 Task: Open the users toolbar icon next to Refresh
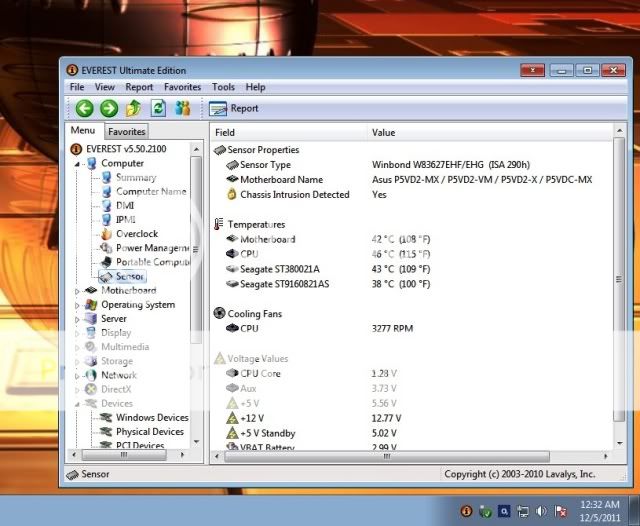click(182, 109)
